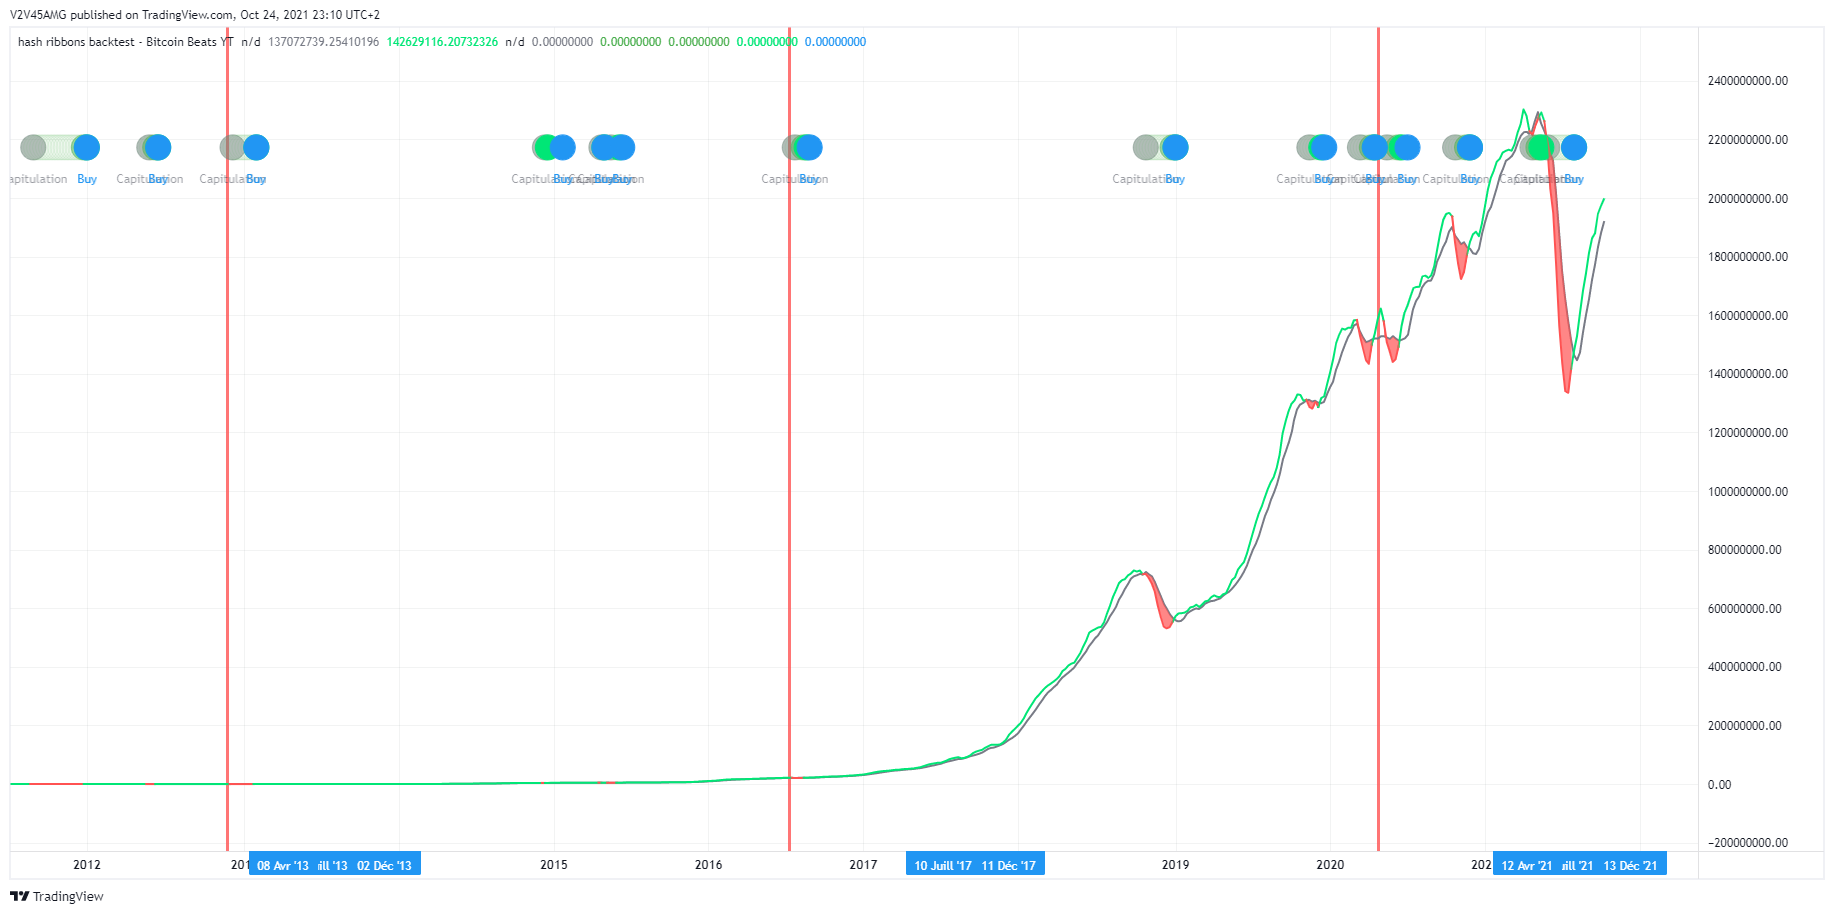Screen dimensions: 1834x914
Task: Click the blue Buy circle above 2019
Action: click(1175, 148)
